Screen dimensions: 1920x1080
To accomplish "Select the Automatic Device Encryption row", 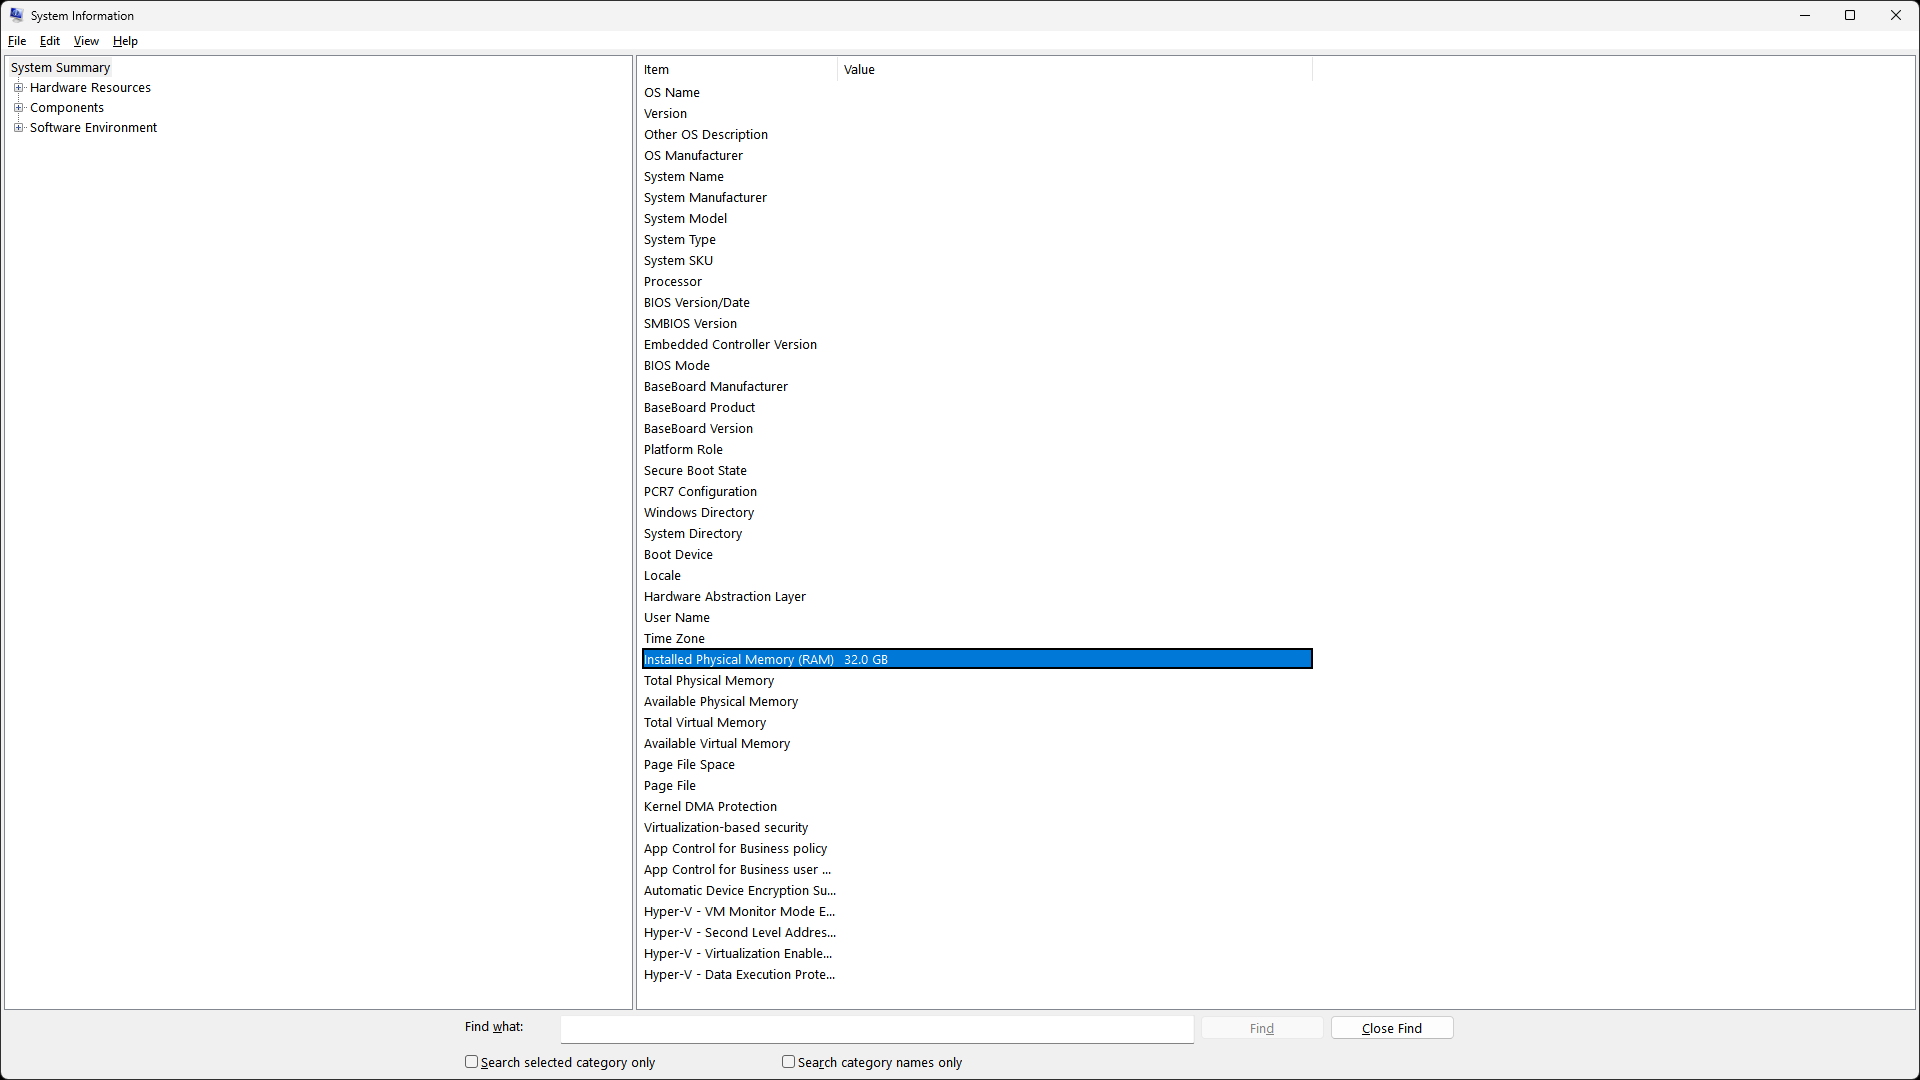I will click(977, 891).
